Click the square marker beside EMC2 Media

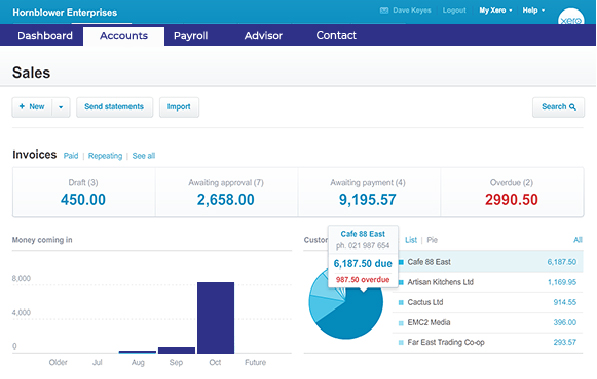point(401,323)
